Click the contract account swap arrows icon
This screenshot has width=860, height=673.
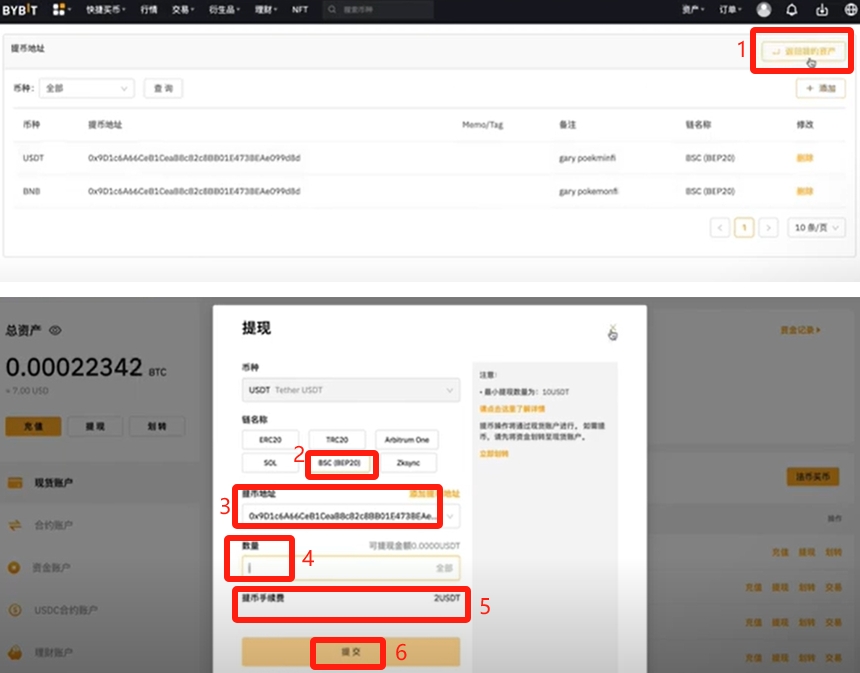tap(15, 525)
